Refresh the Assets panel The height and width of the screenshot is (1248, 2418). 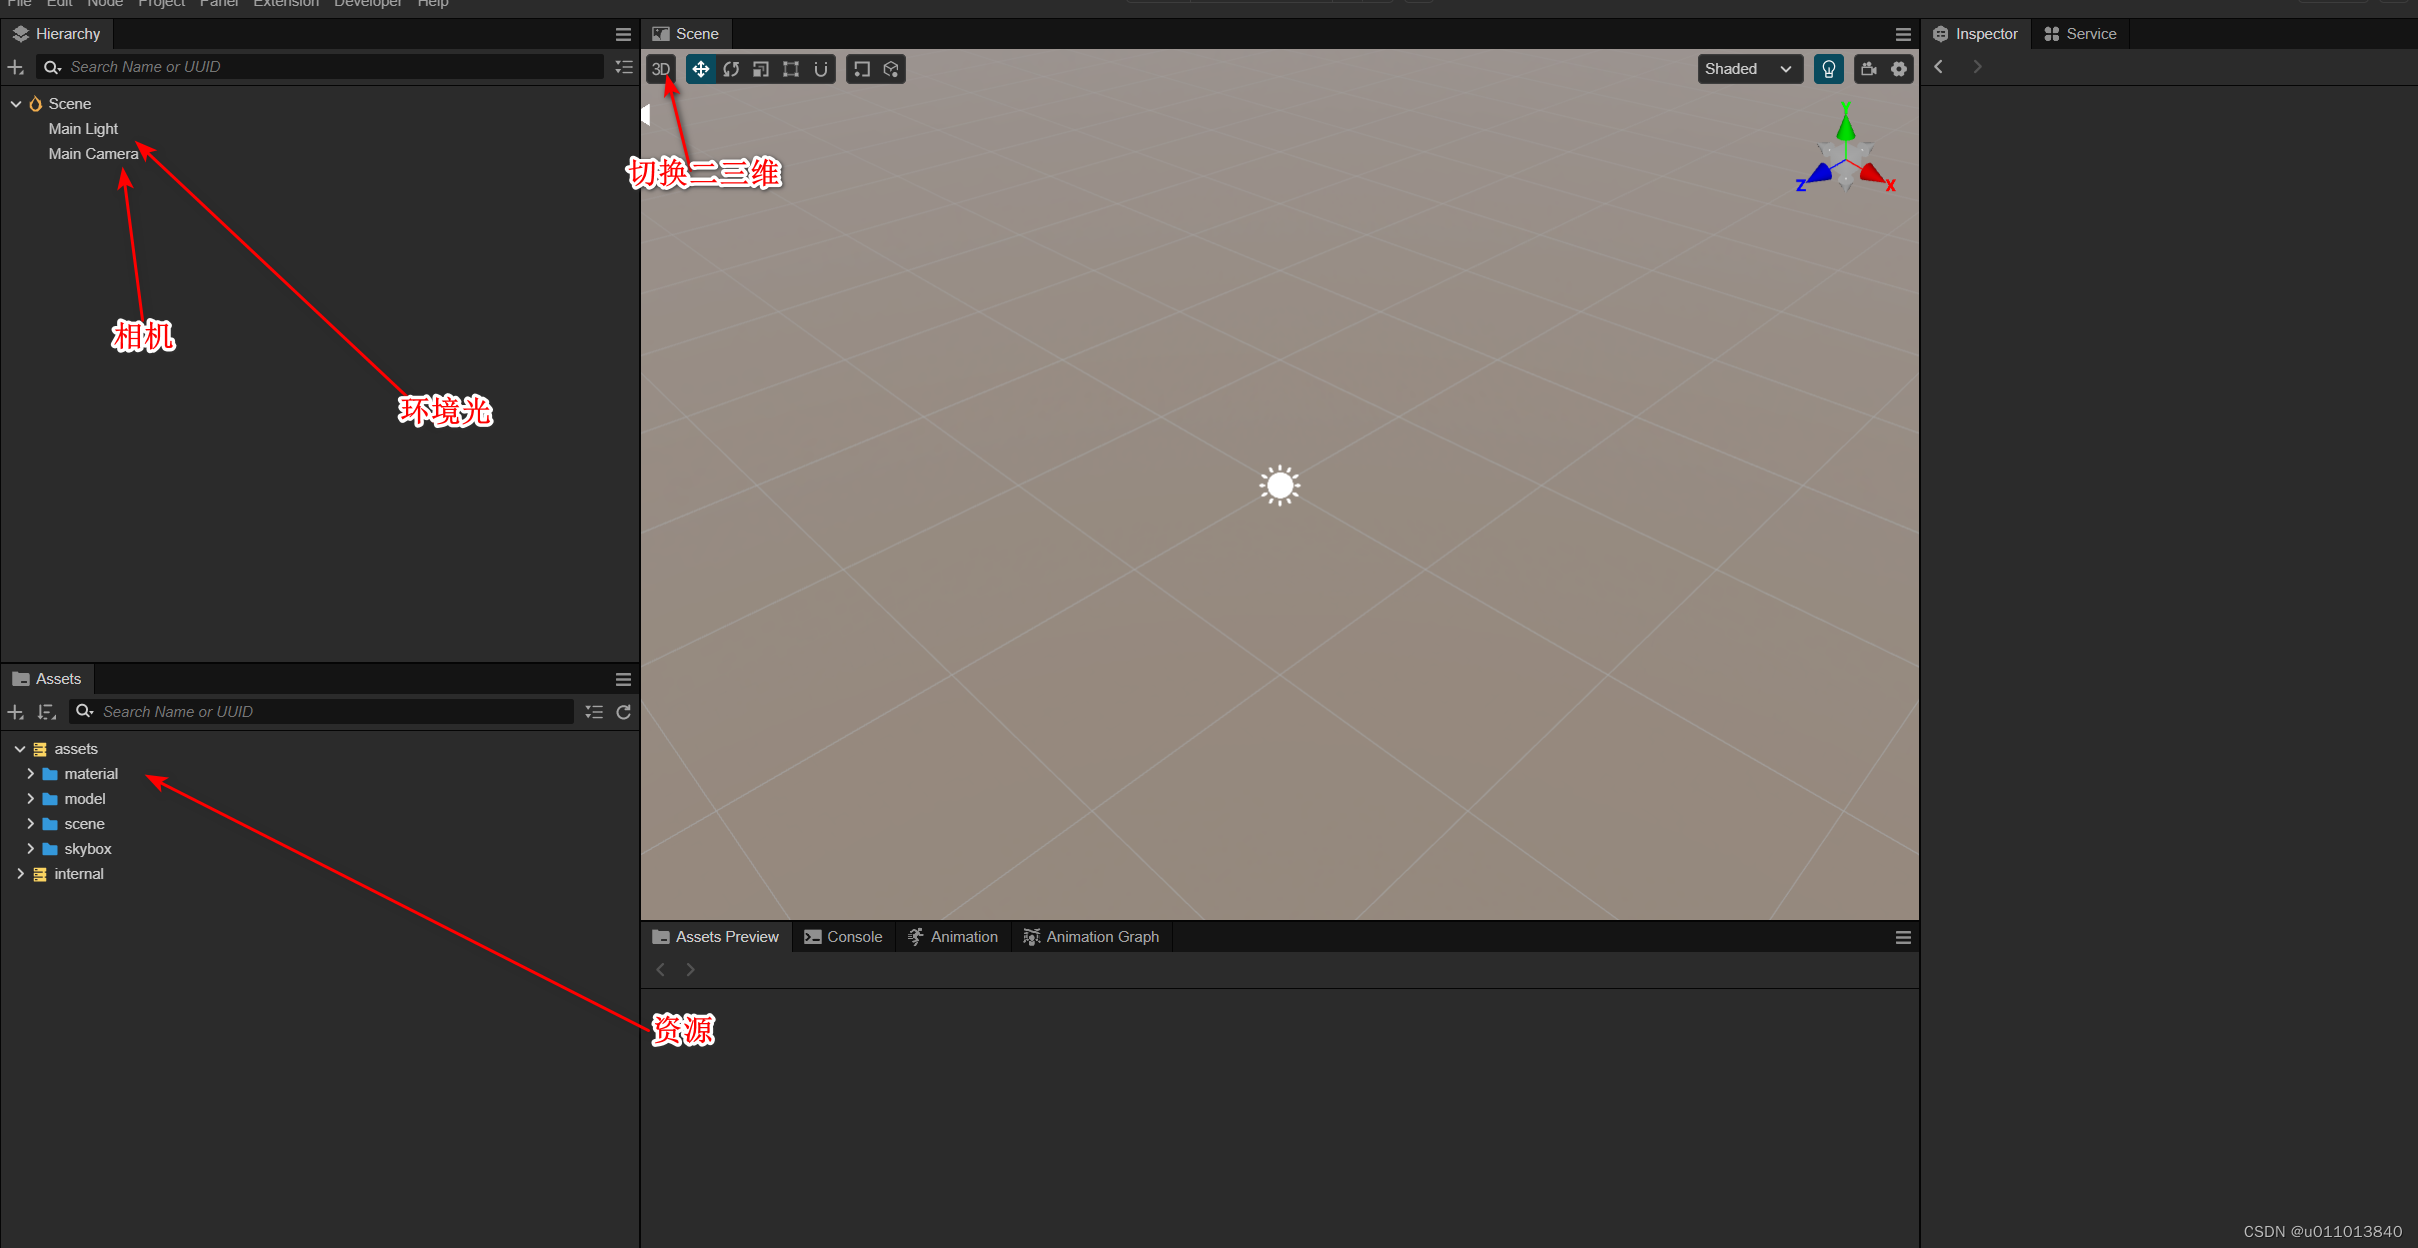coord(624,712)
